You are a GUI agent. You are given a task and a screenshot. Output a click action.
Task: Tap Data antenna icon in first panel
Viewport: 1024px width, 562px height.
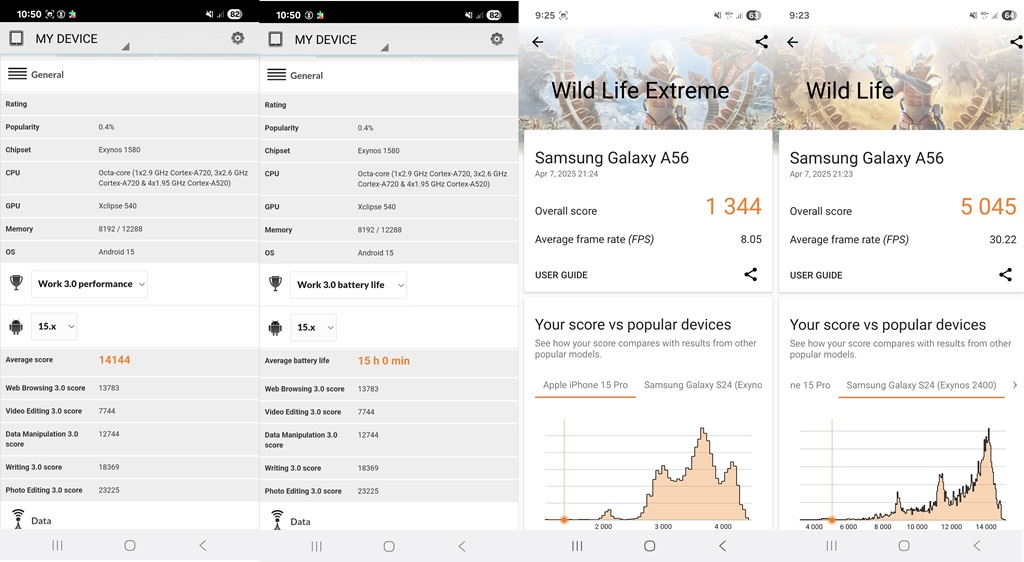[18, 519]
